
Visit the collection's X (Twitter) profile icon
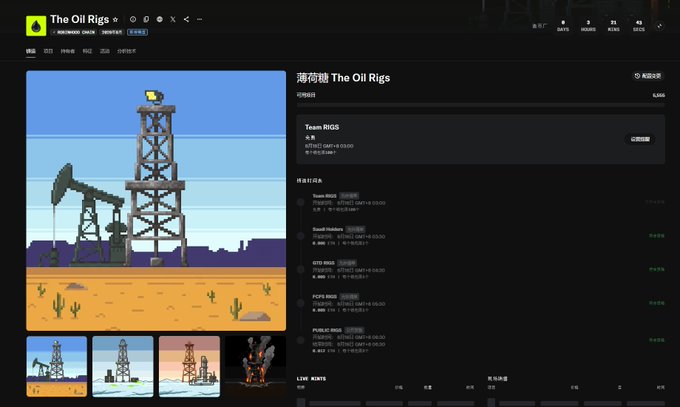pos(173,19)
